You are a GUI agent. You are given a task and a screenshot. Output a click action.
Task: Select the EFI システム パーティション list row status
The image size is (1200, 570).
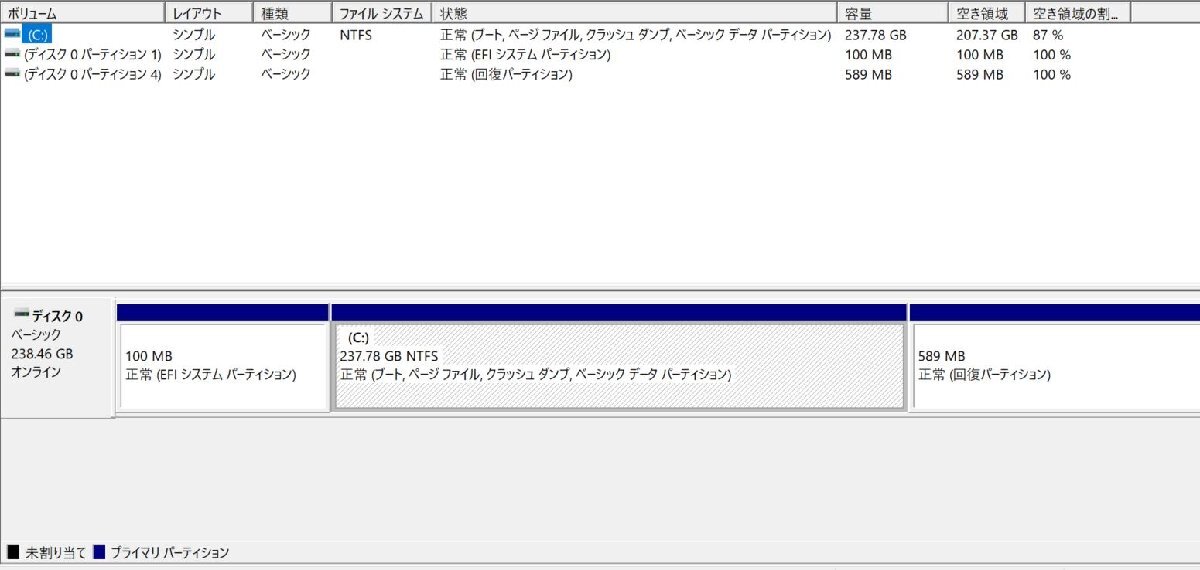[525, 54]
